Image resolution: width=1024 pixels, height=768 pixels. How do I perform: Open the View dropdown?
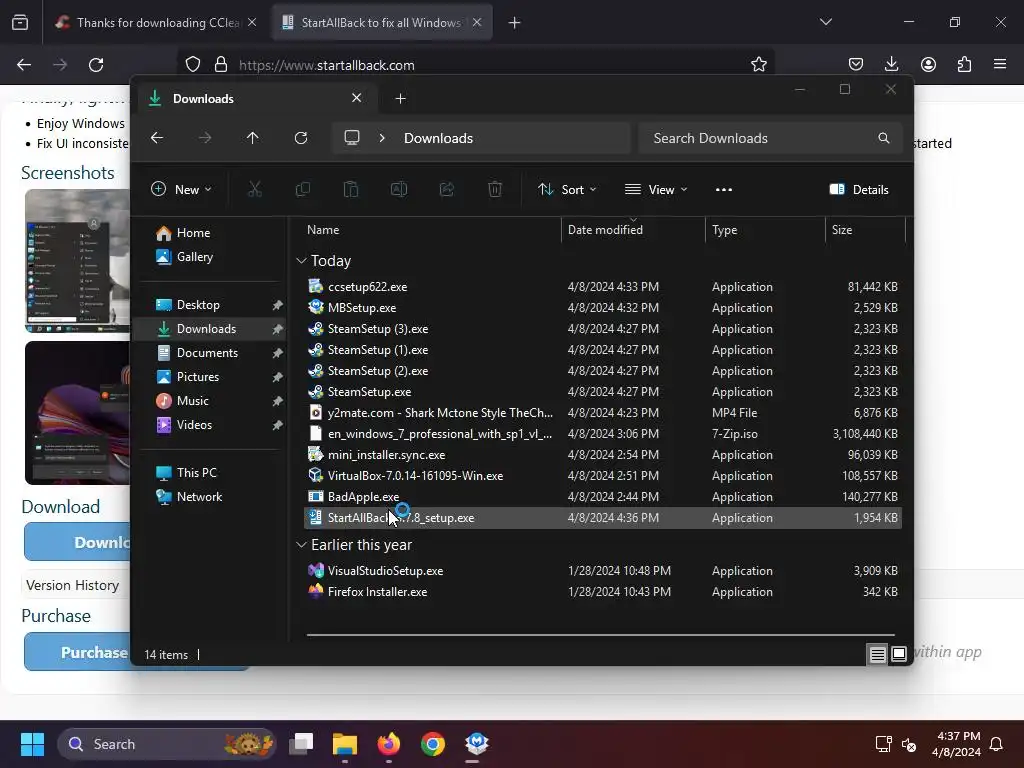point(656,189)
